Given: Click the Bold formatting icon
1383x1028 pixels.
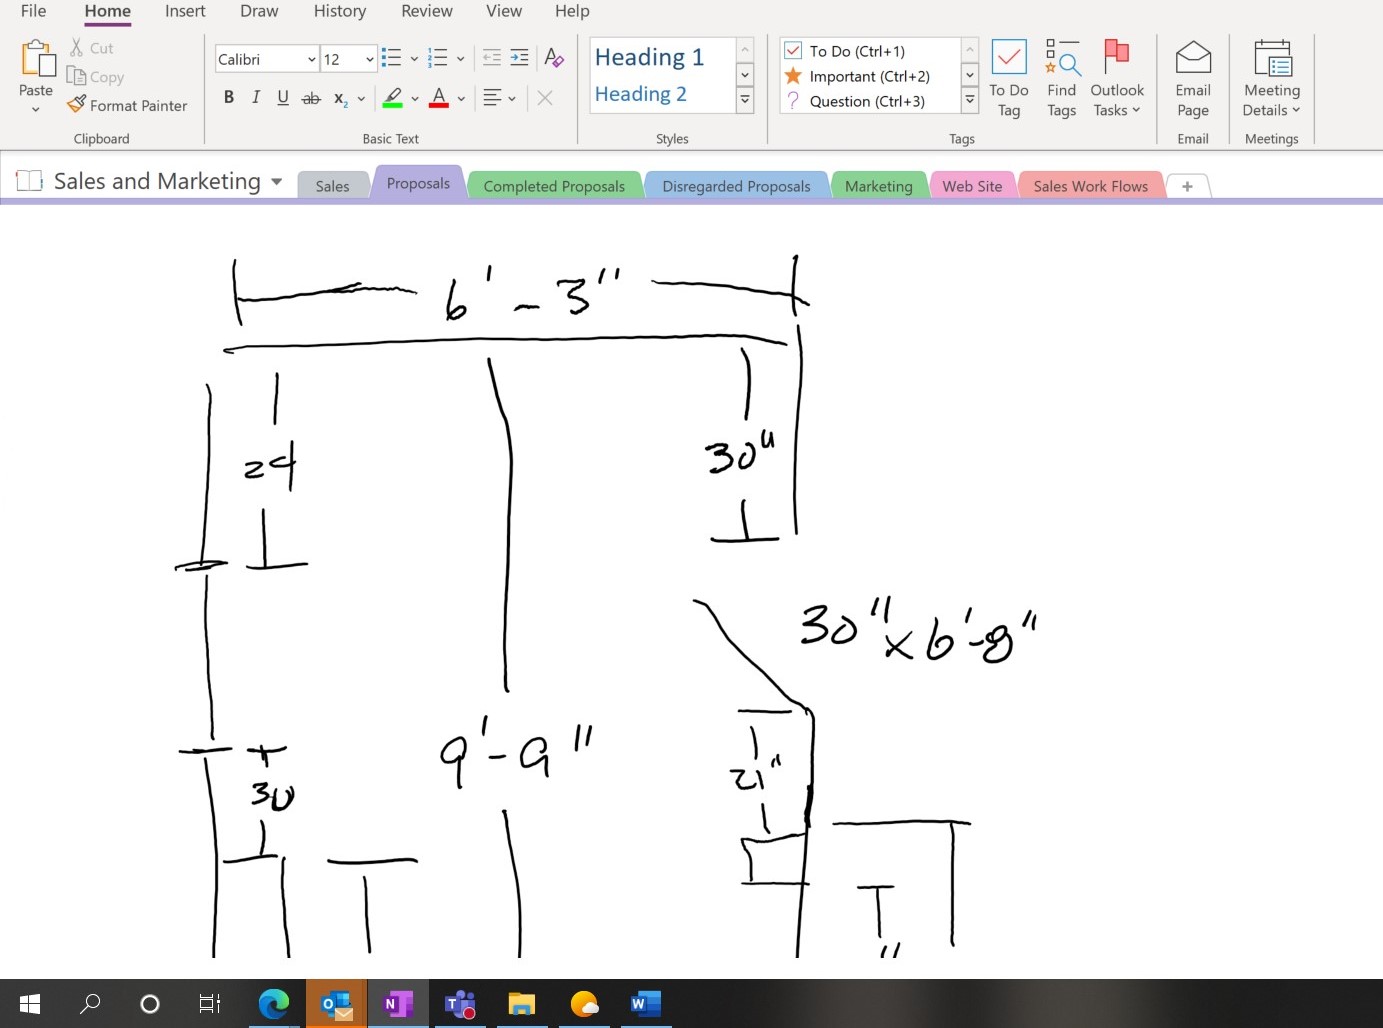Looking at the screenshot, I should (x=228, y=97).
